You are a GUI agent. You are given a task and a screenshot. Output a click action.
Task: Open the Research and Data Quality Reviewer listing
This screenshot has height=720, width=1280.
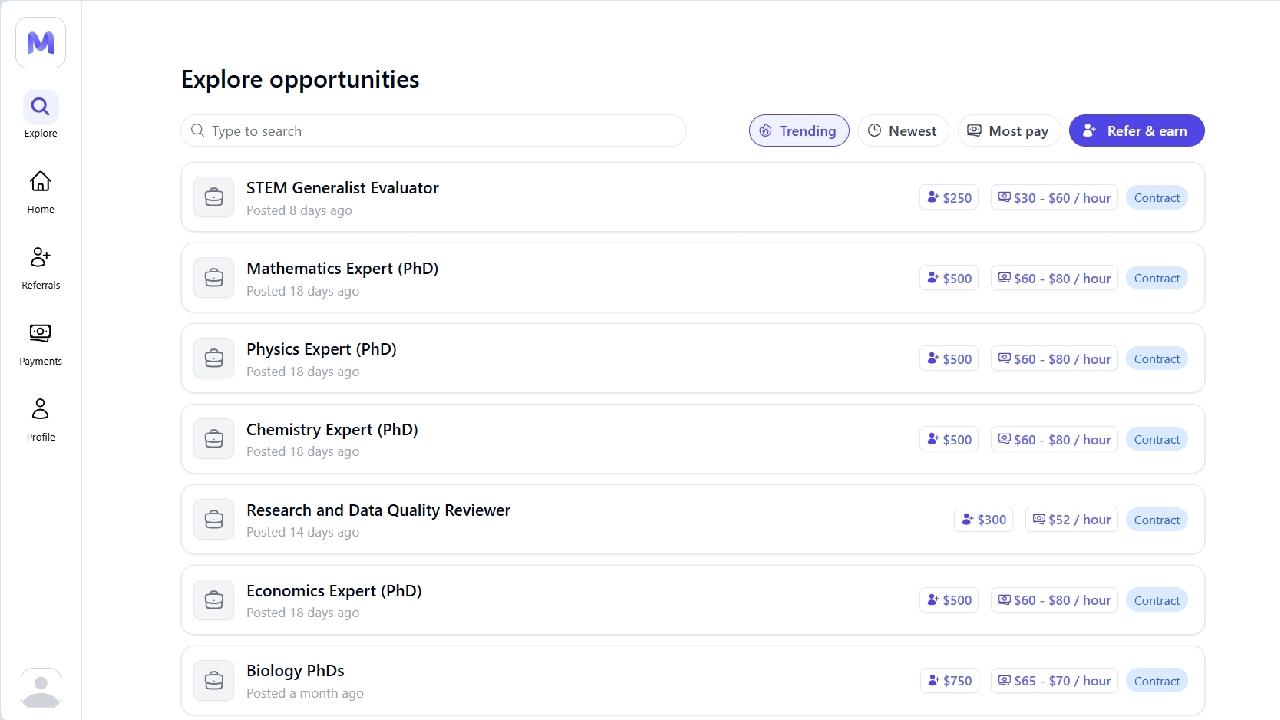tap(378, 510)
